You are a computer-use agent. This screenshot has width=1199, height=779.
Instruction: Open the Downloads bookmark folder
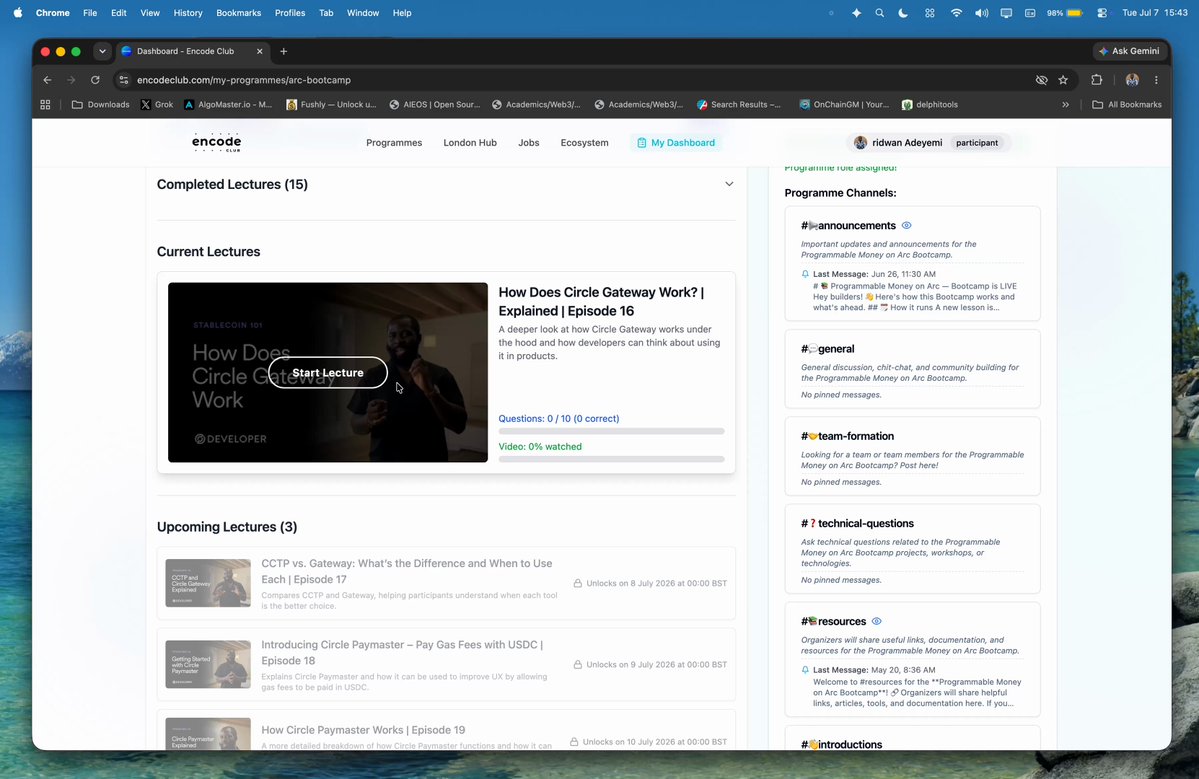pyautogui.click(x=100, y=105)
